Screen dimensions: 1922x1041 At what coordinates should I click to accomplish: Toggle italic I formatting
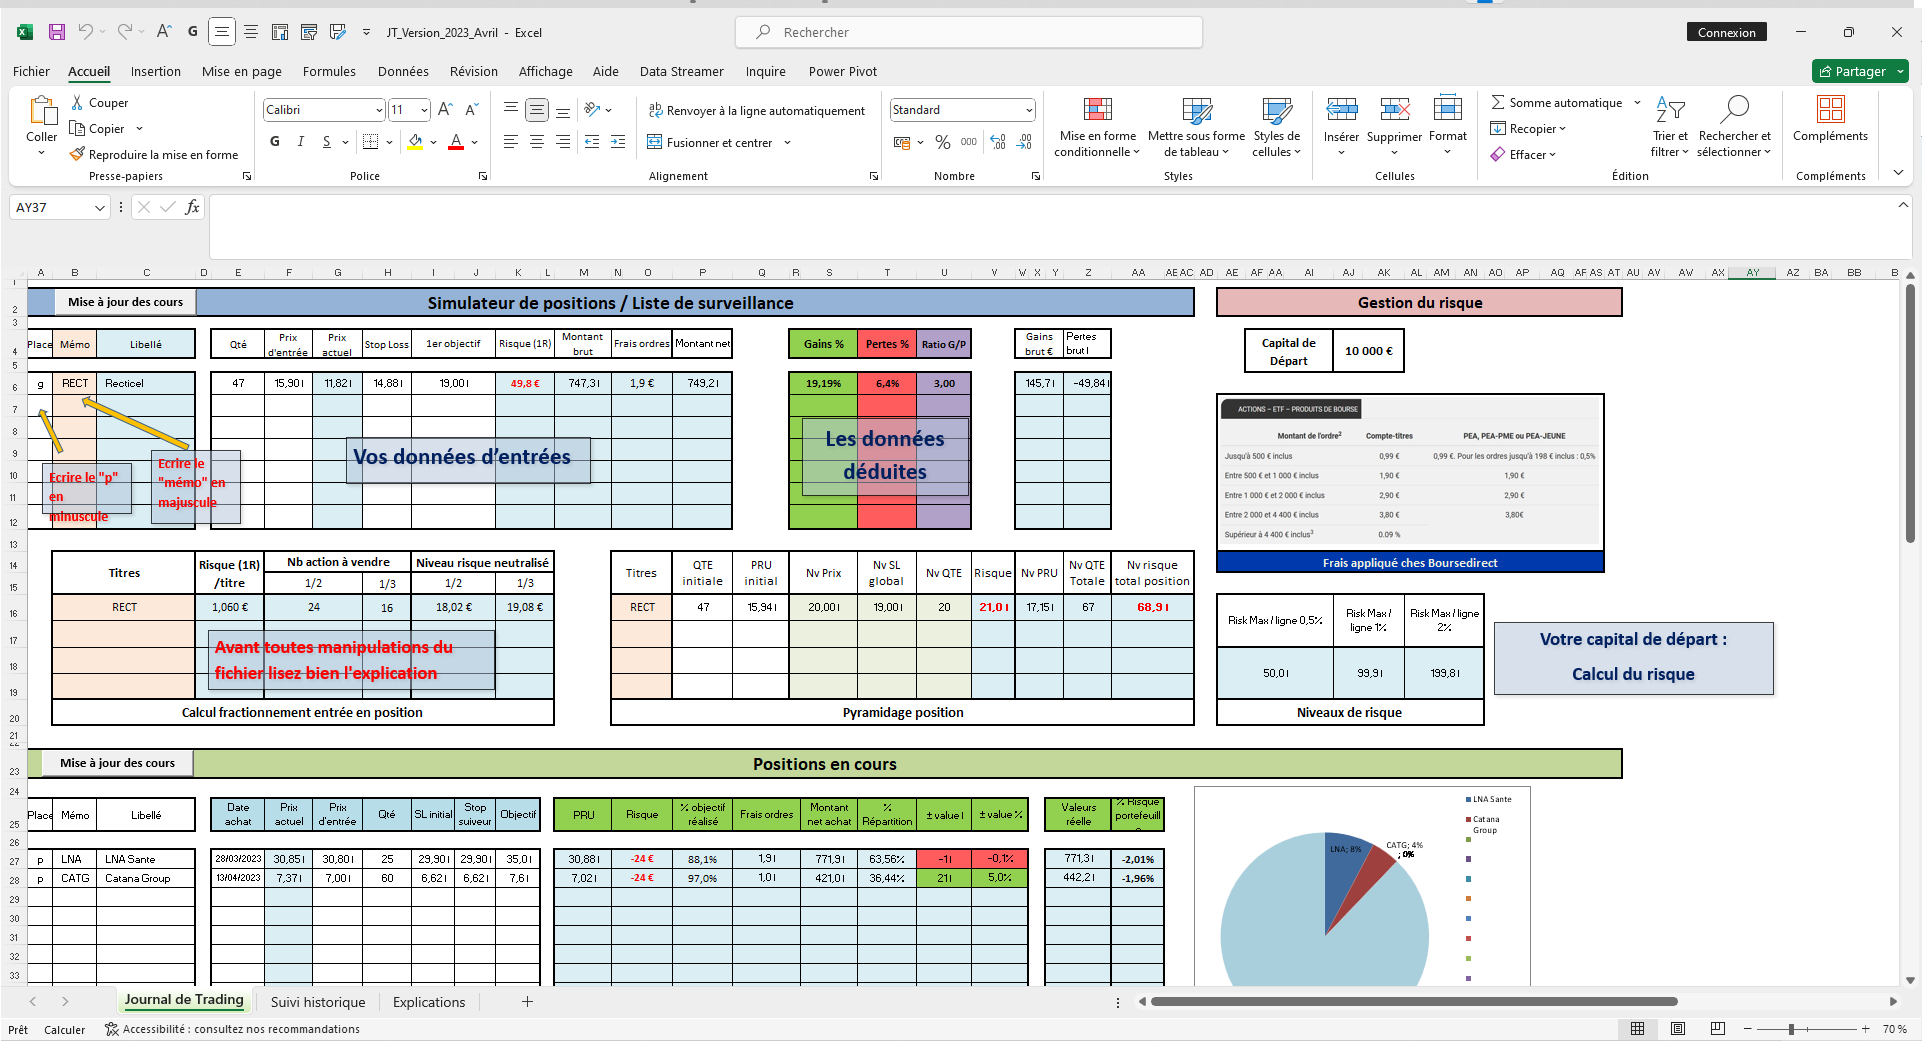click(300, 142)
